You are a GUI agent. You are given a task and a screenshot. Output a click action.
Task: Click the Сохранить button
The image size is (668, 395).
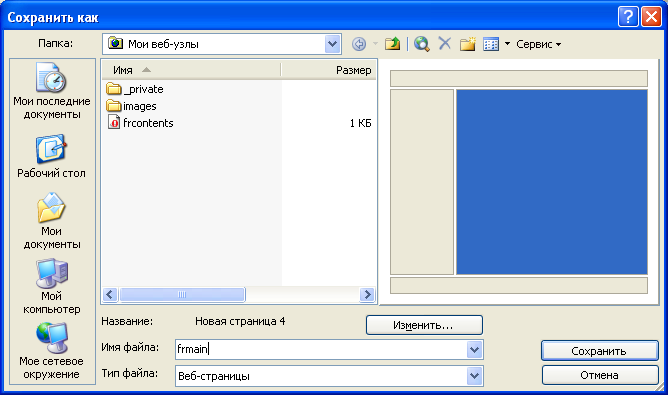pyautogui.click(x=600, y=351)
